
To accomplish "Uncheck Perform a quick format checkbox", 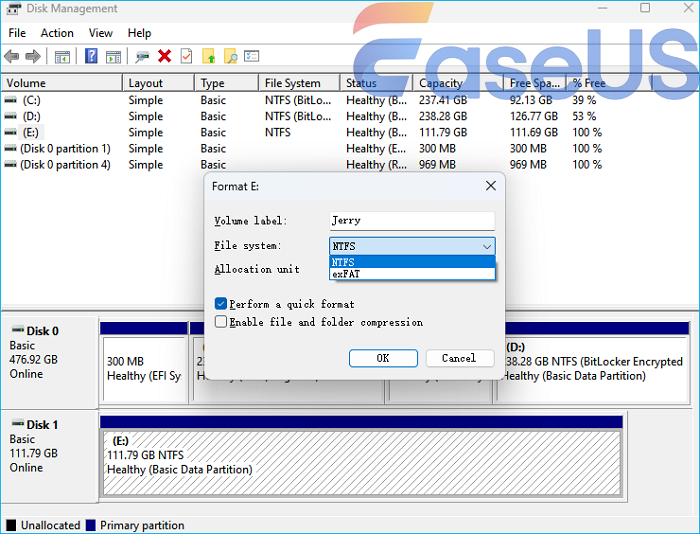I will 220,304.
